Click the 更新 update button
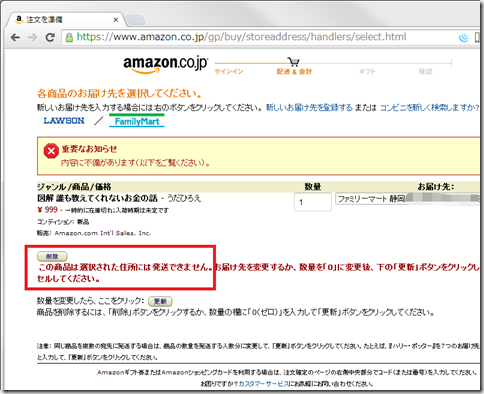Viewport: 484px width, 394px height. (x=160, y=301)
